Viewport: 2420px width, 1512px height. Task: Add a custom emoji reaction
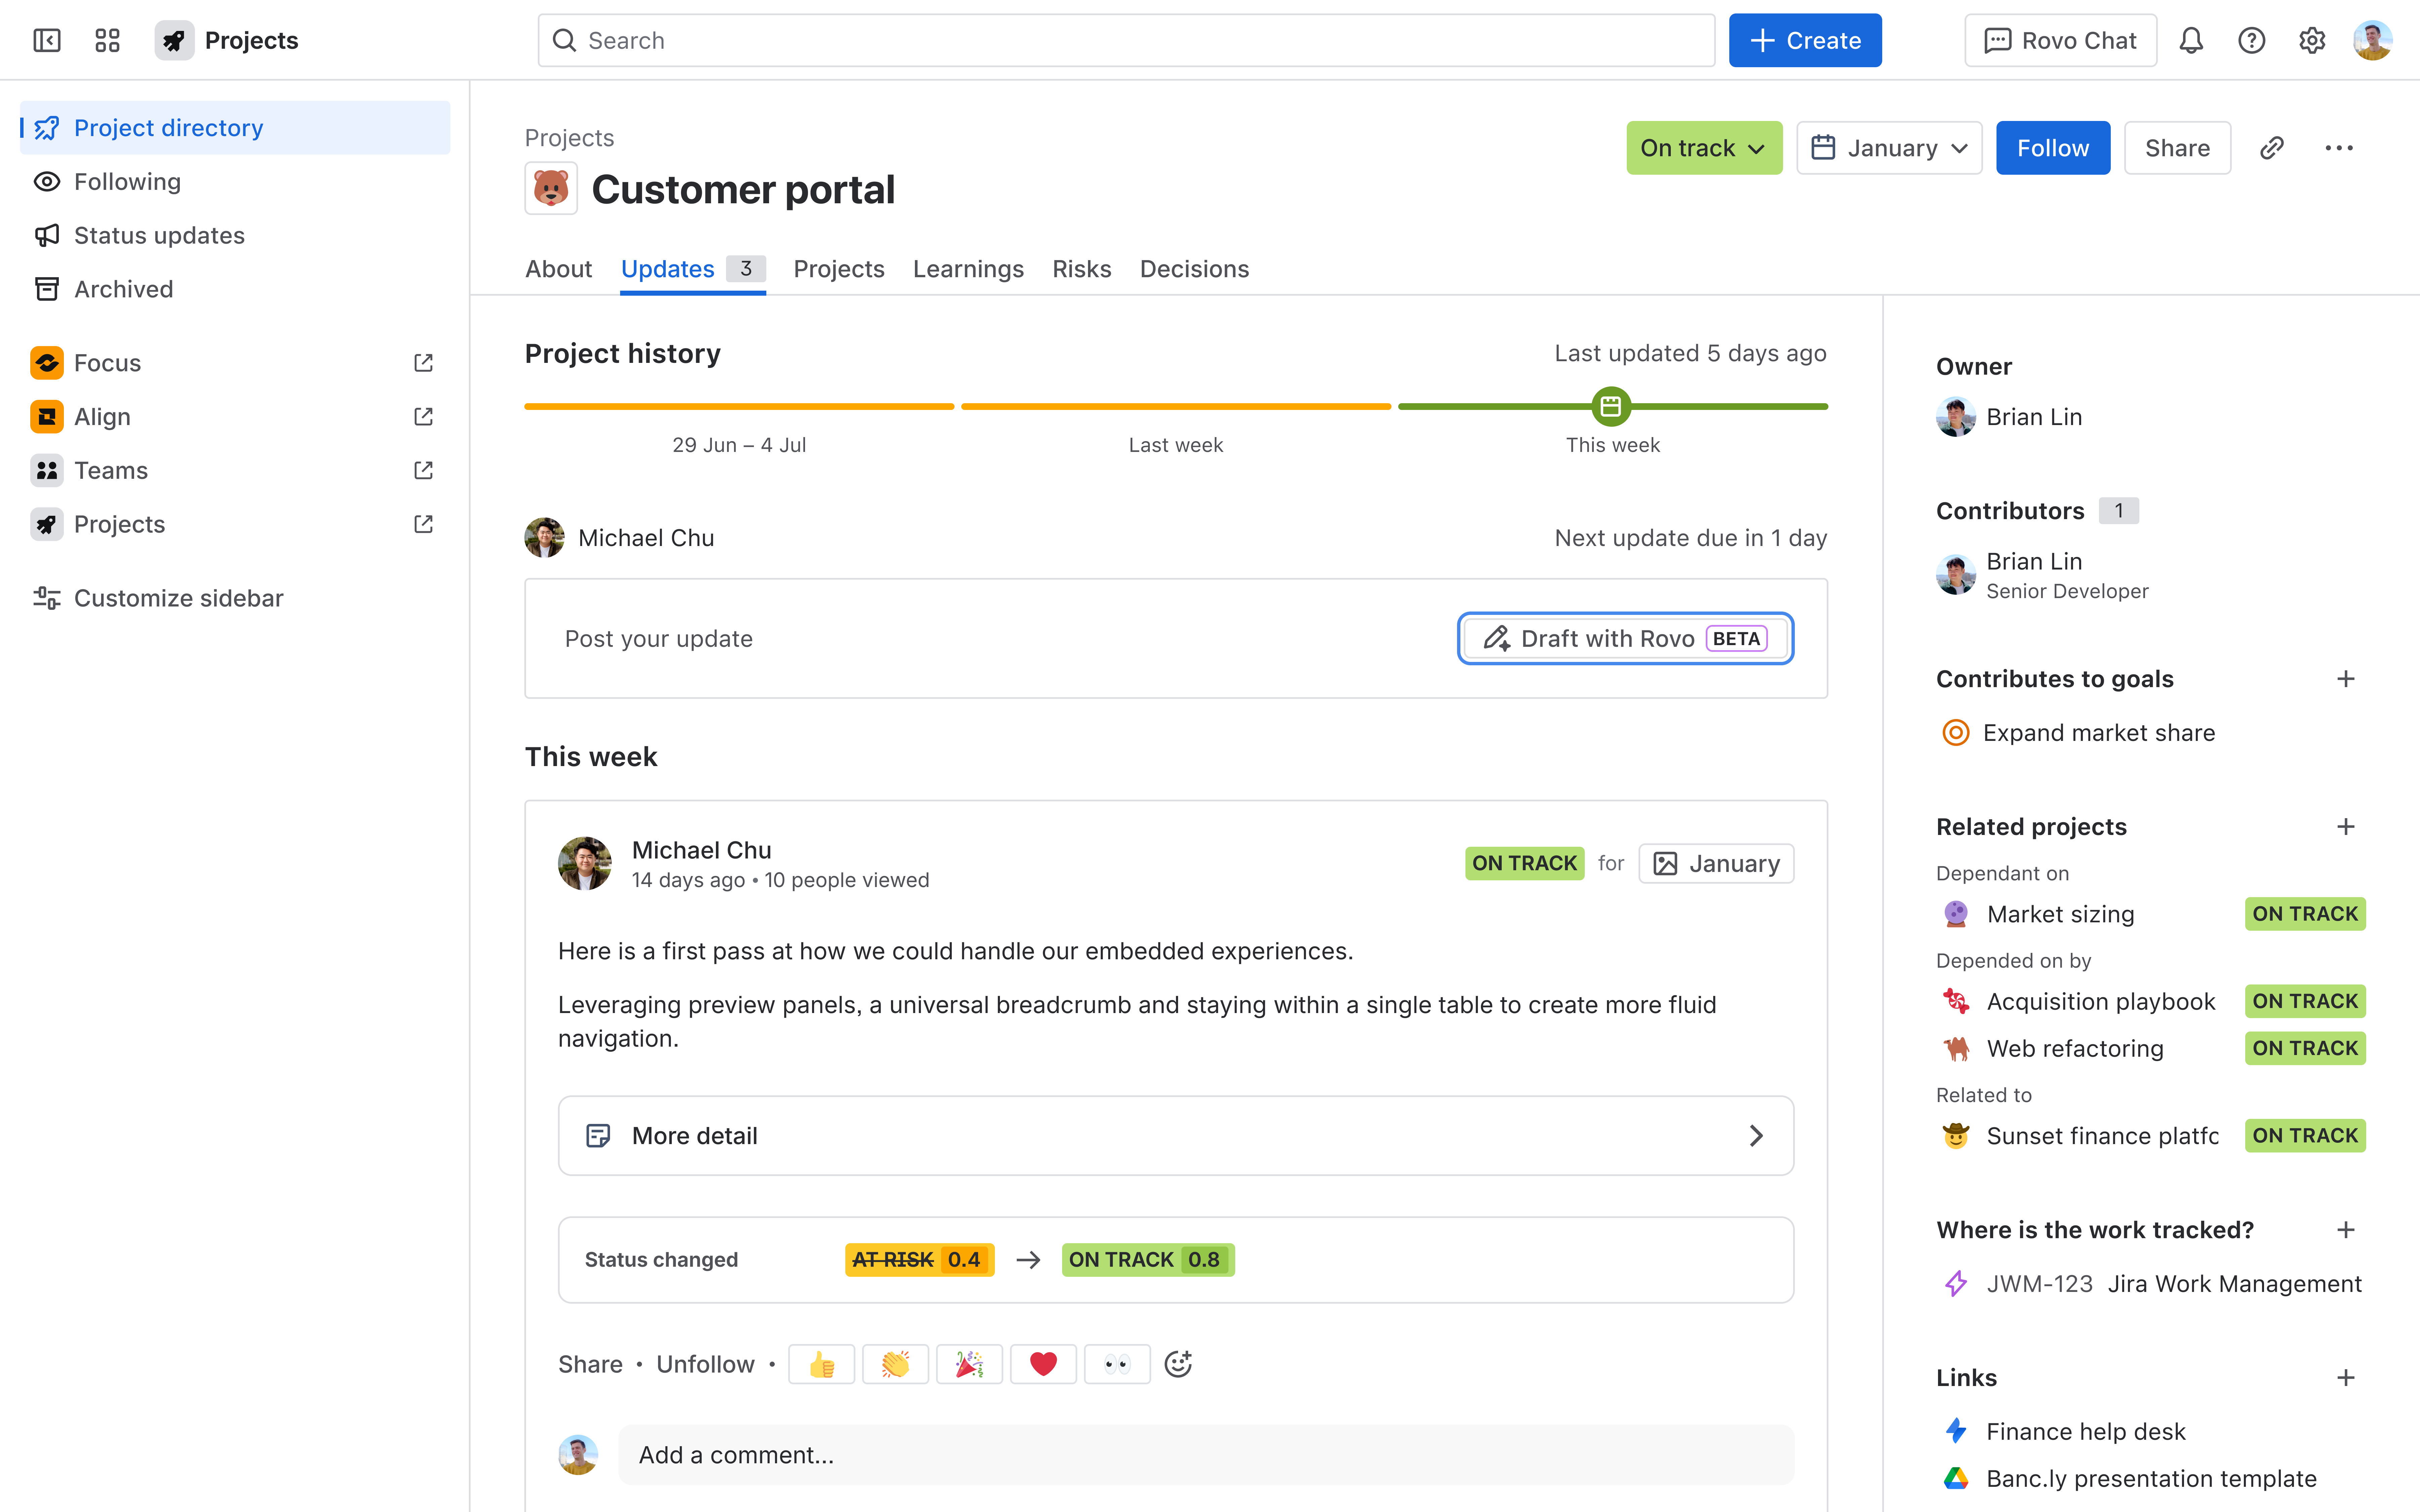(x=1178, y=1364)
